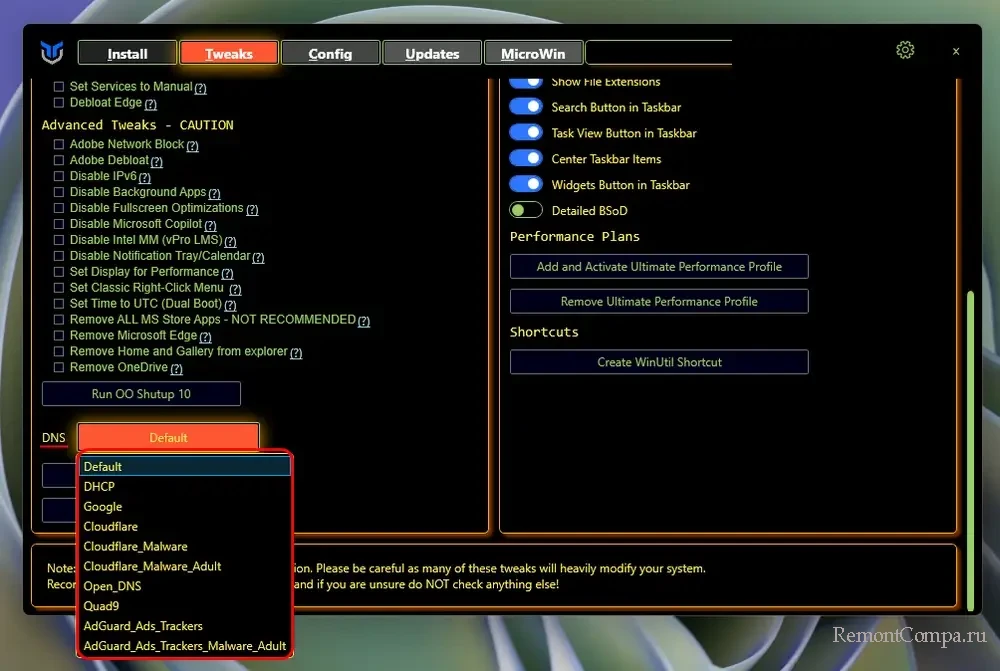The width and height of the screenshot is (1000, 671).
Task: Open help icon for Set Services to Manual
Action: [x=200, y=88]
